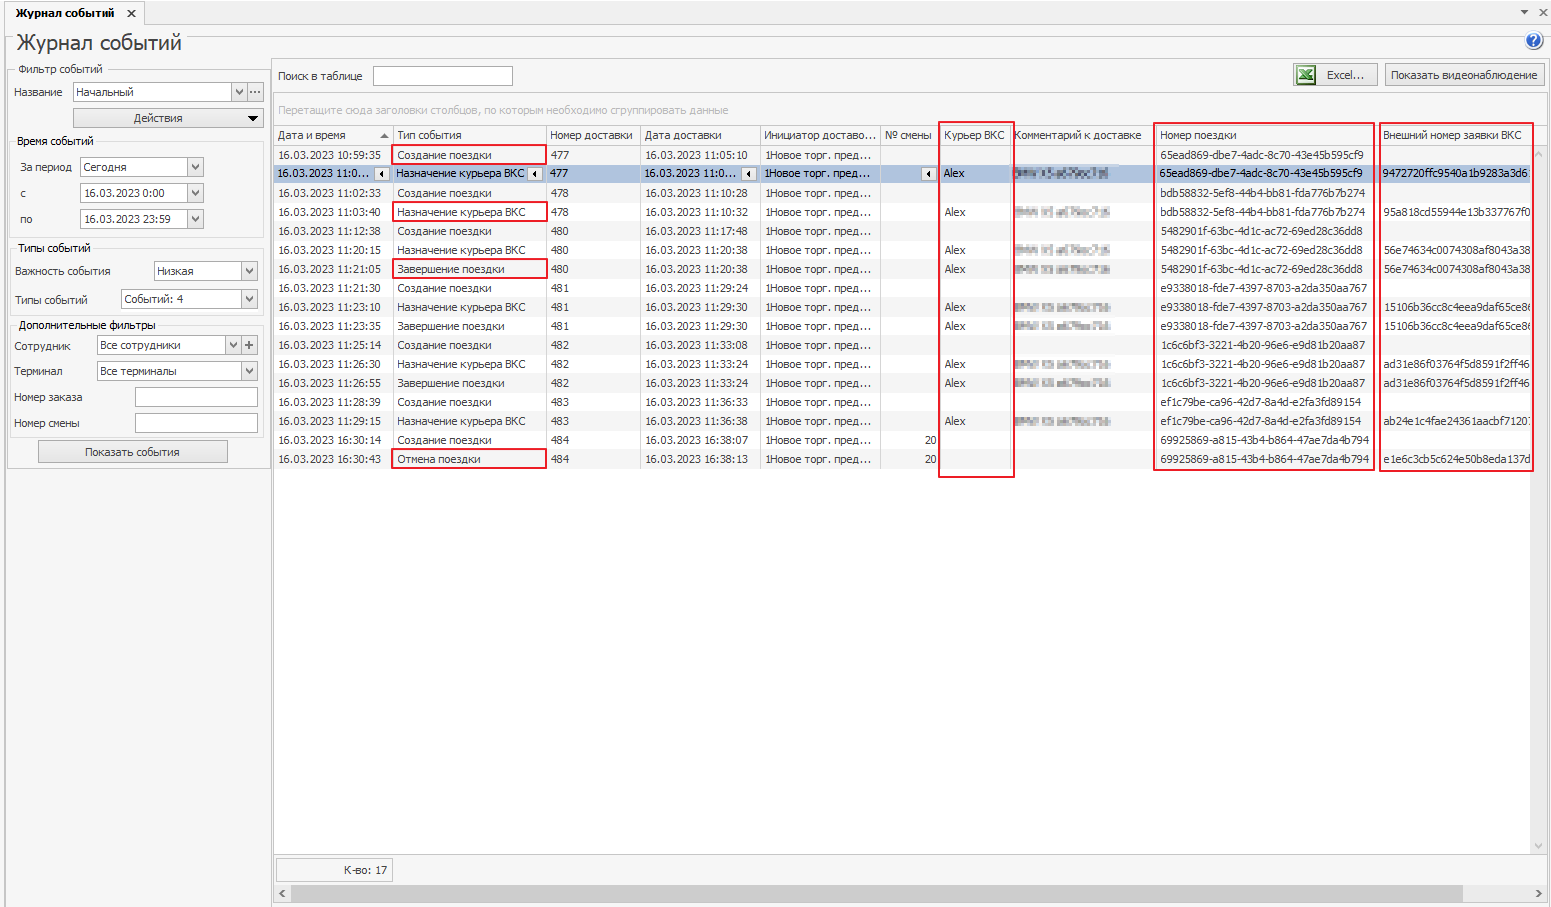
Task: Sort by Внешний номер заявки ВКС header
Action: point(1455,135)
